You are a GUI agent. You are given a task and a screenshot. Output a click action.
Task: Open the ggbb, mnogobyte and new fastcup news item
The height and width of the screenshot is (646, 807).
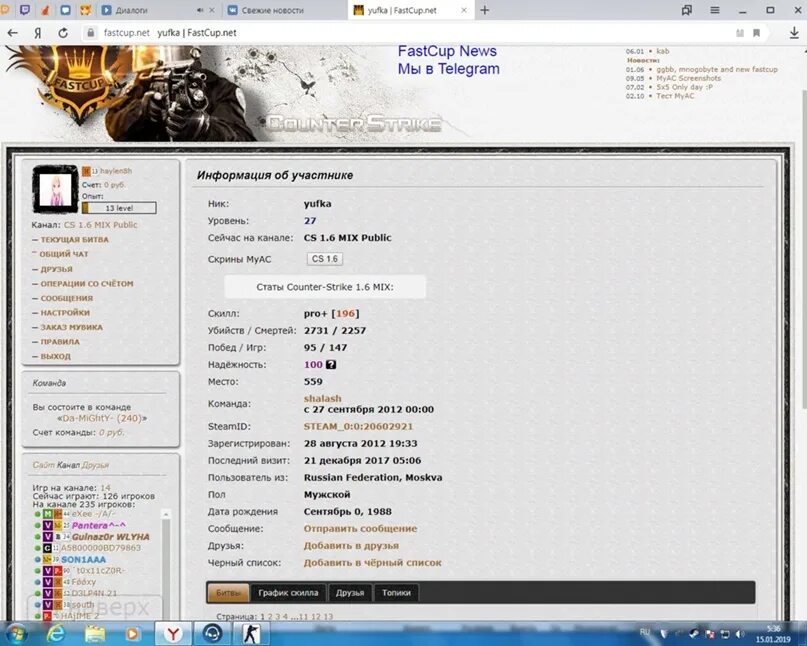(716, 69)
